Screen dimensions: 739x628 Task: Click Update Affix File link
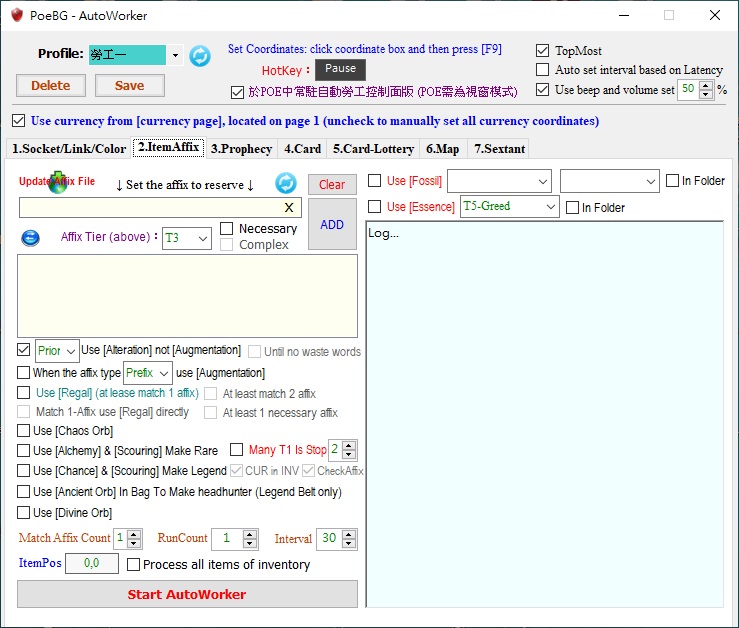(x=57, y=182)
